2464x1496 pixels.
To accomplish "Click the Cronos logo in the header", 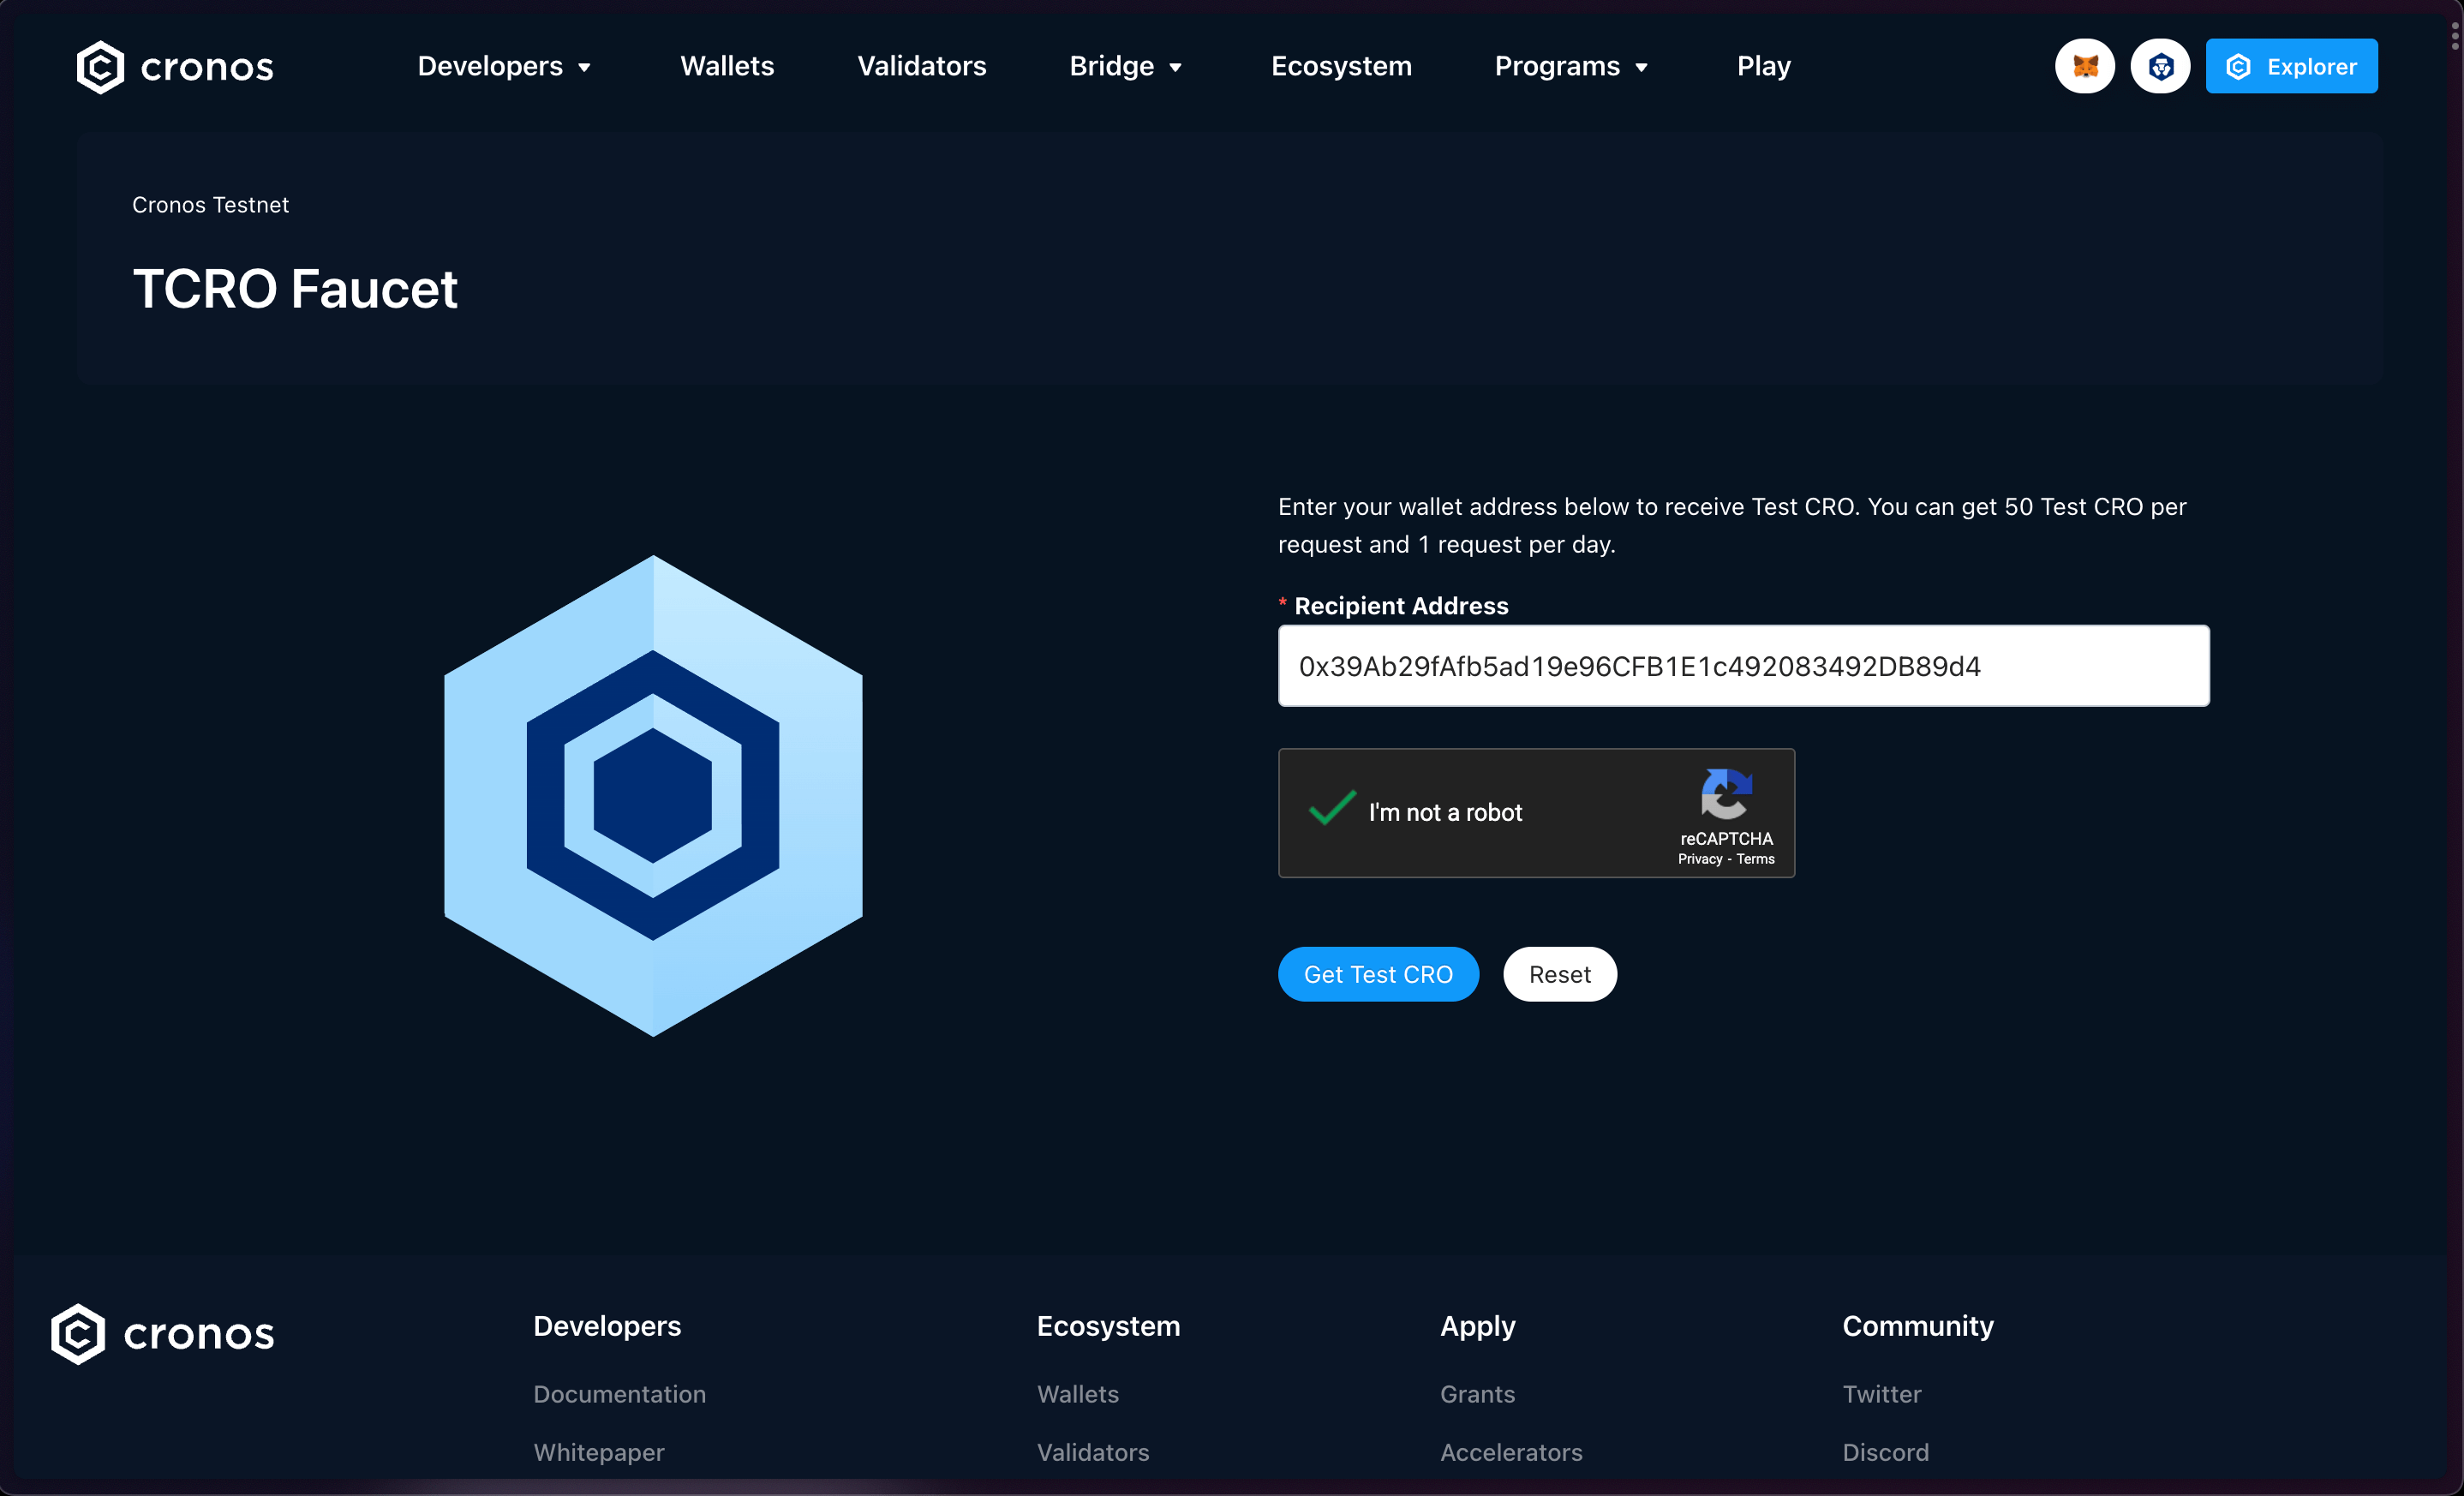I will point(175,67).
